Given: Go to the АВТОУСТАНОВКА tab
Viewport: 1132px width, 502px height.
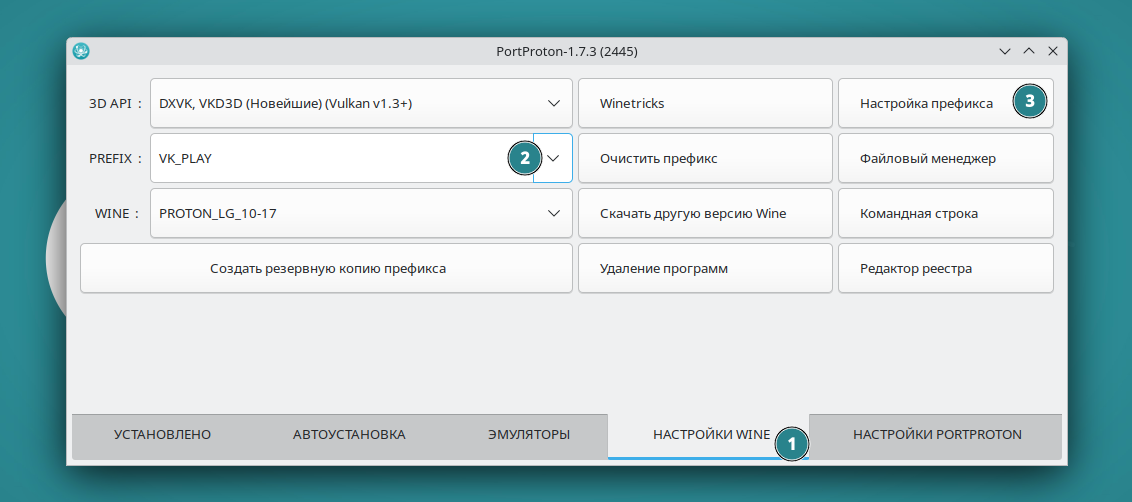Looking at the screenshot, I should click(349, 435).
